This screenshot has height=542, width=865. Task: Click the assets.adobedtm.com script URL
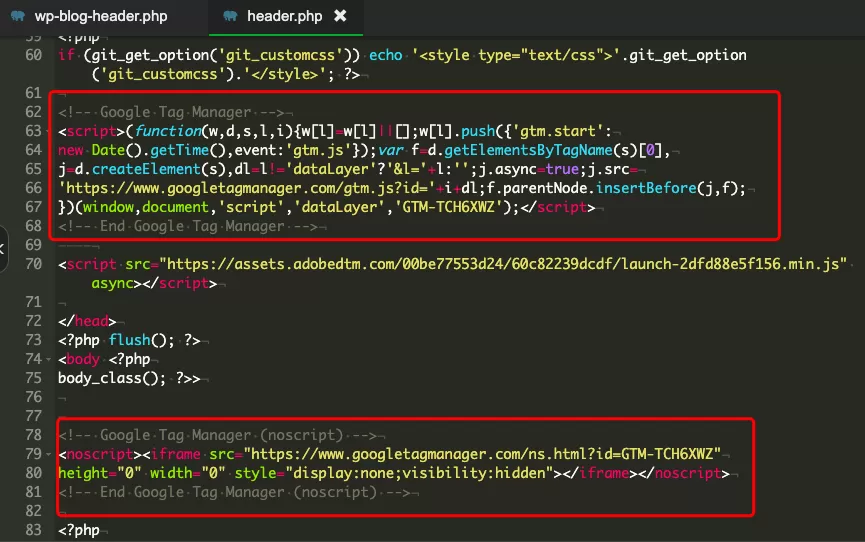click(503, 264)
